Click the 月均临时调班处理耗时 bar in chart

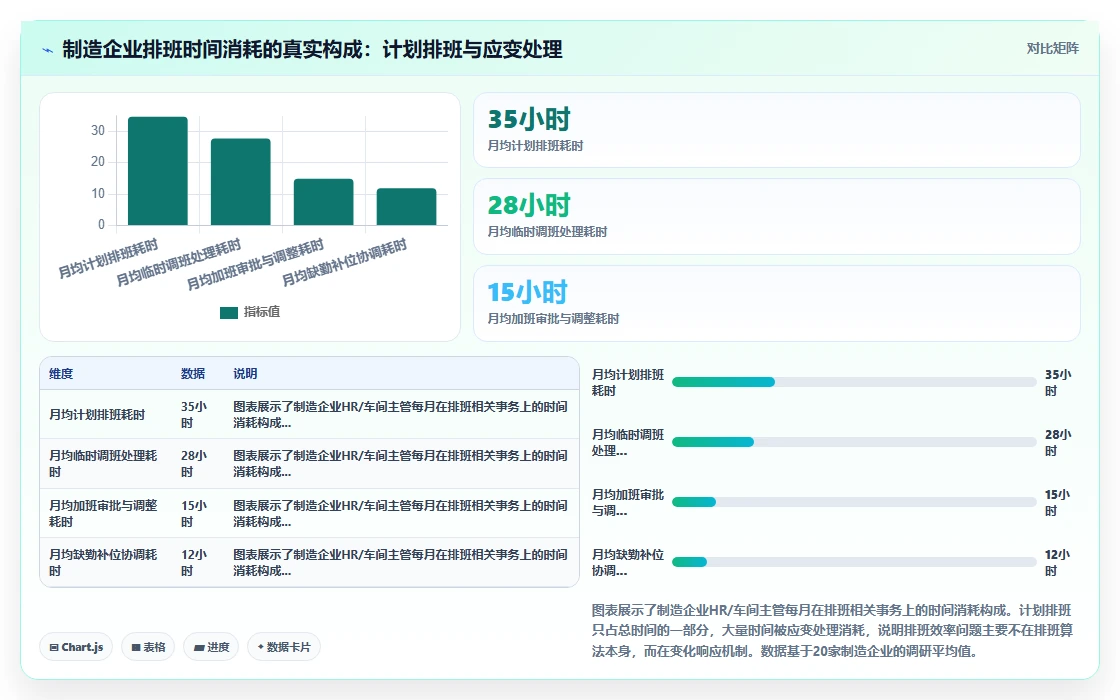point(241,181)
